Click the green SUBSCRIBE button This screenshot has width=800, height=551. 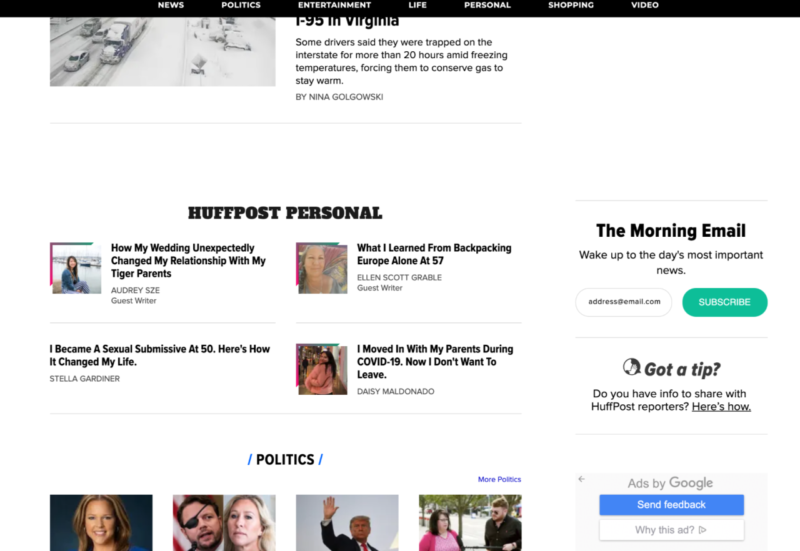pos(724,302)
